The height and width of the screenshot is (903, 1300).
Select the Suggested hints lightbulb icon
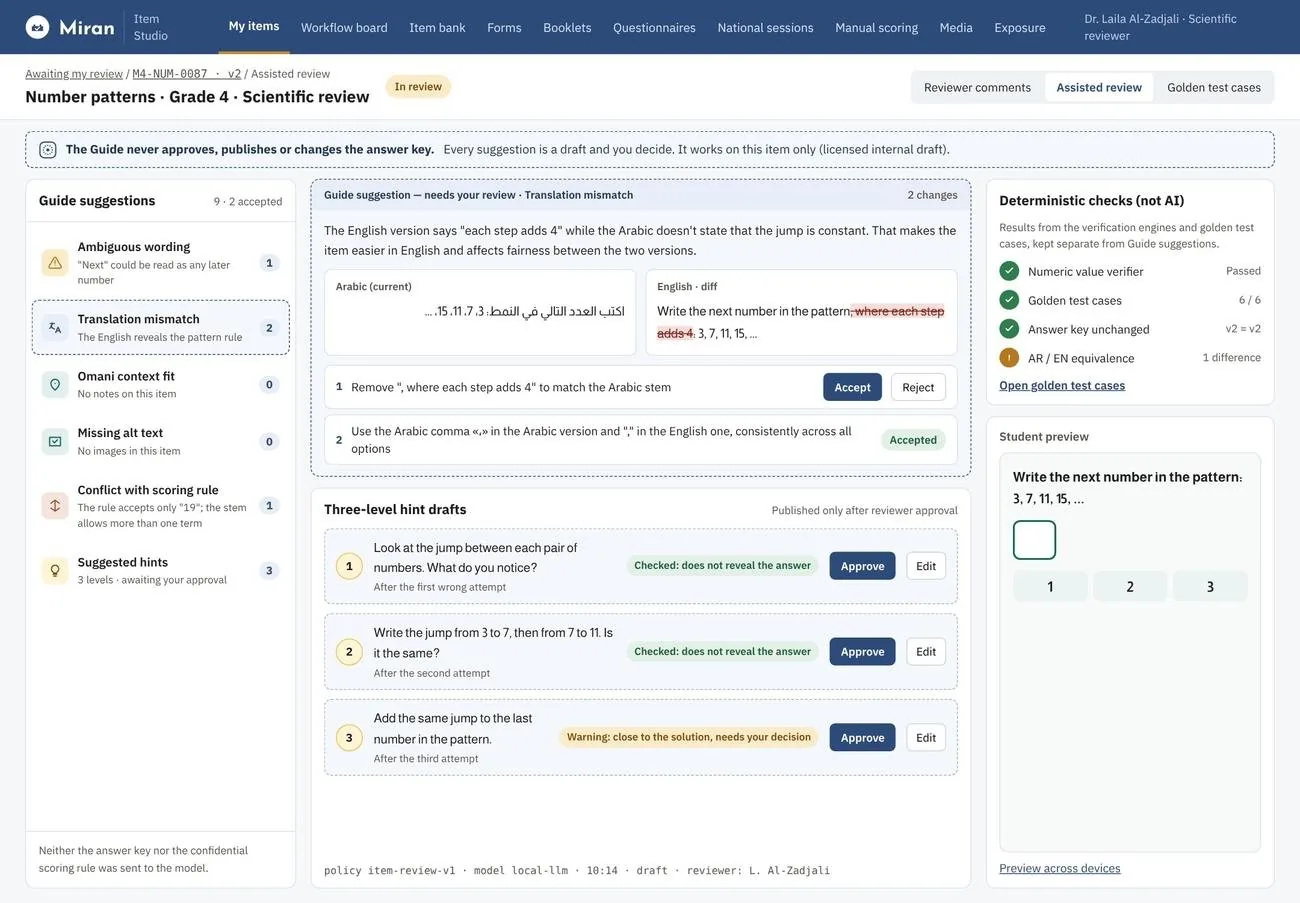[55, 571]
